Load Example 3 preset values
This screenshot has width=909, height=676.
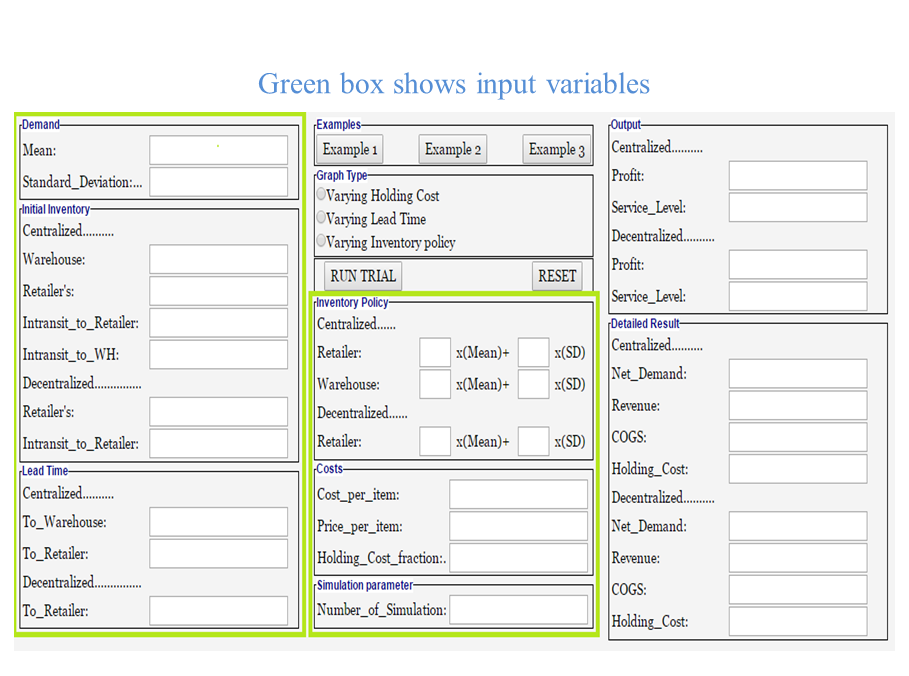[557, 150]
